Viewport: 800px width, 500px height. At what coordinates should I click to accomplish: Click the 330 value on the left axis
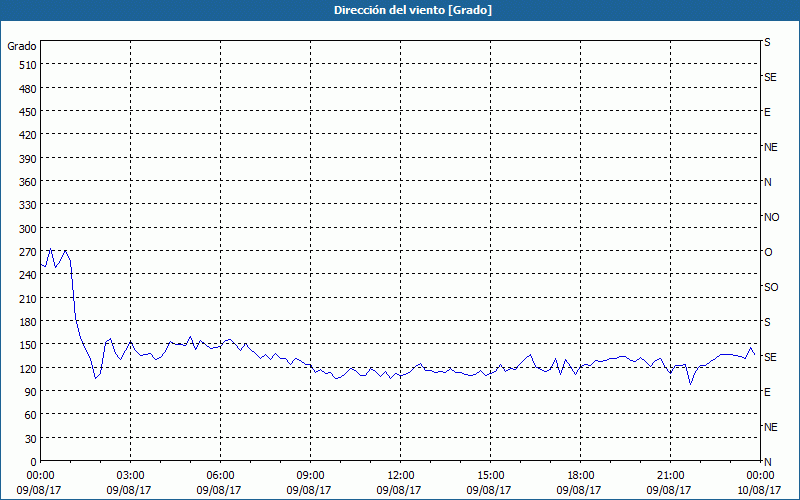[x=28, y=205]
